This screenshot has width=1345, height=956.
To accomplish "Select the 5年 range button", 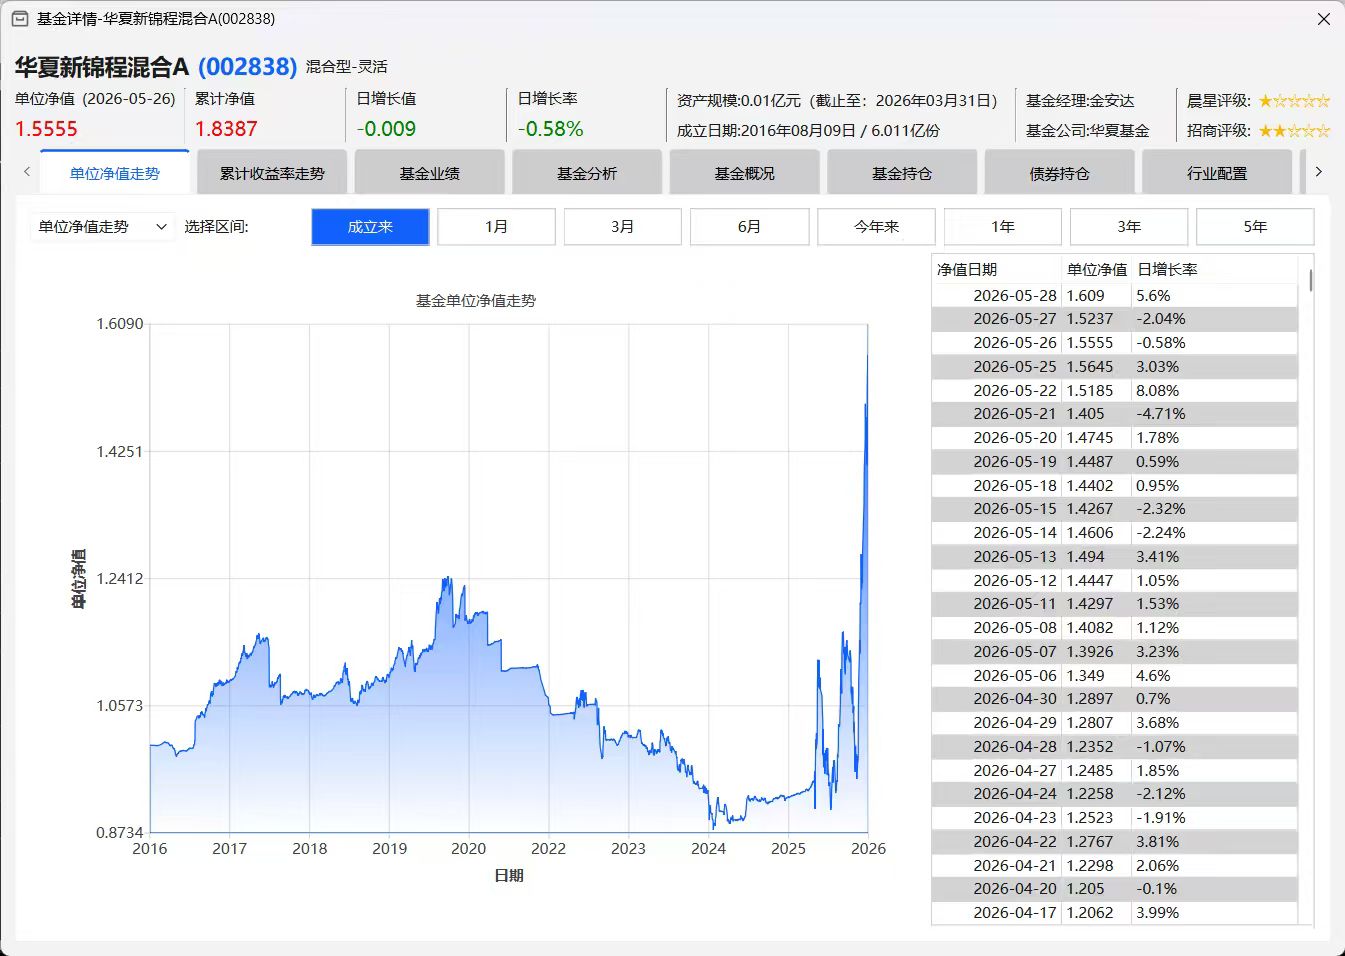I will tap(1255, 227).
